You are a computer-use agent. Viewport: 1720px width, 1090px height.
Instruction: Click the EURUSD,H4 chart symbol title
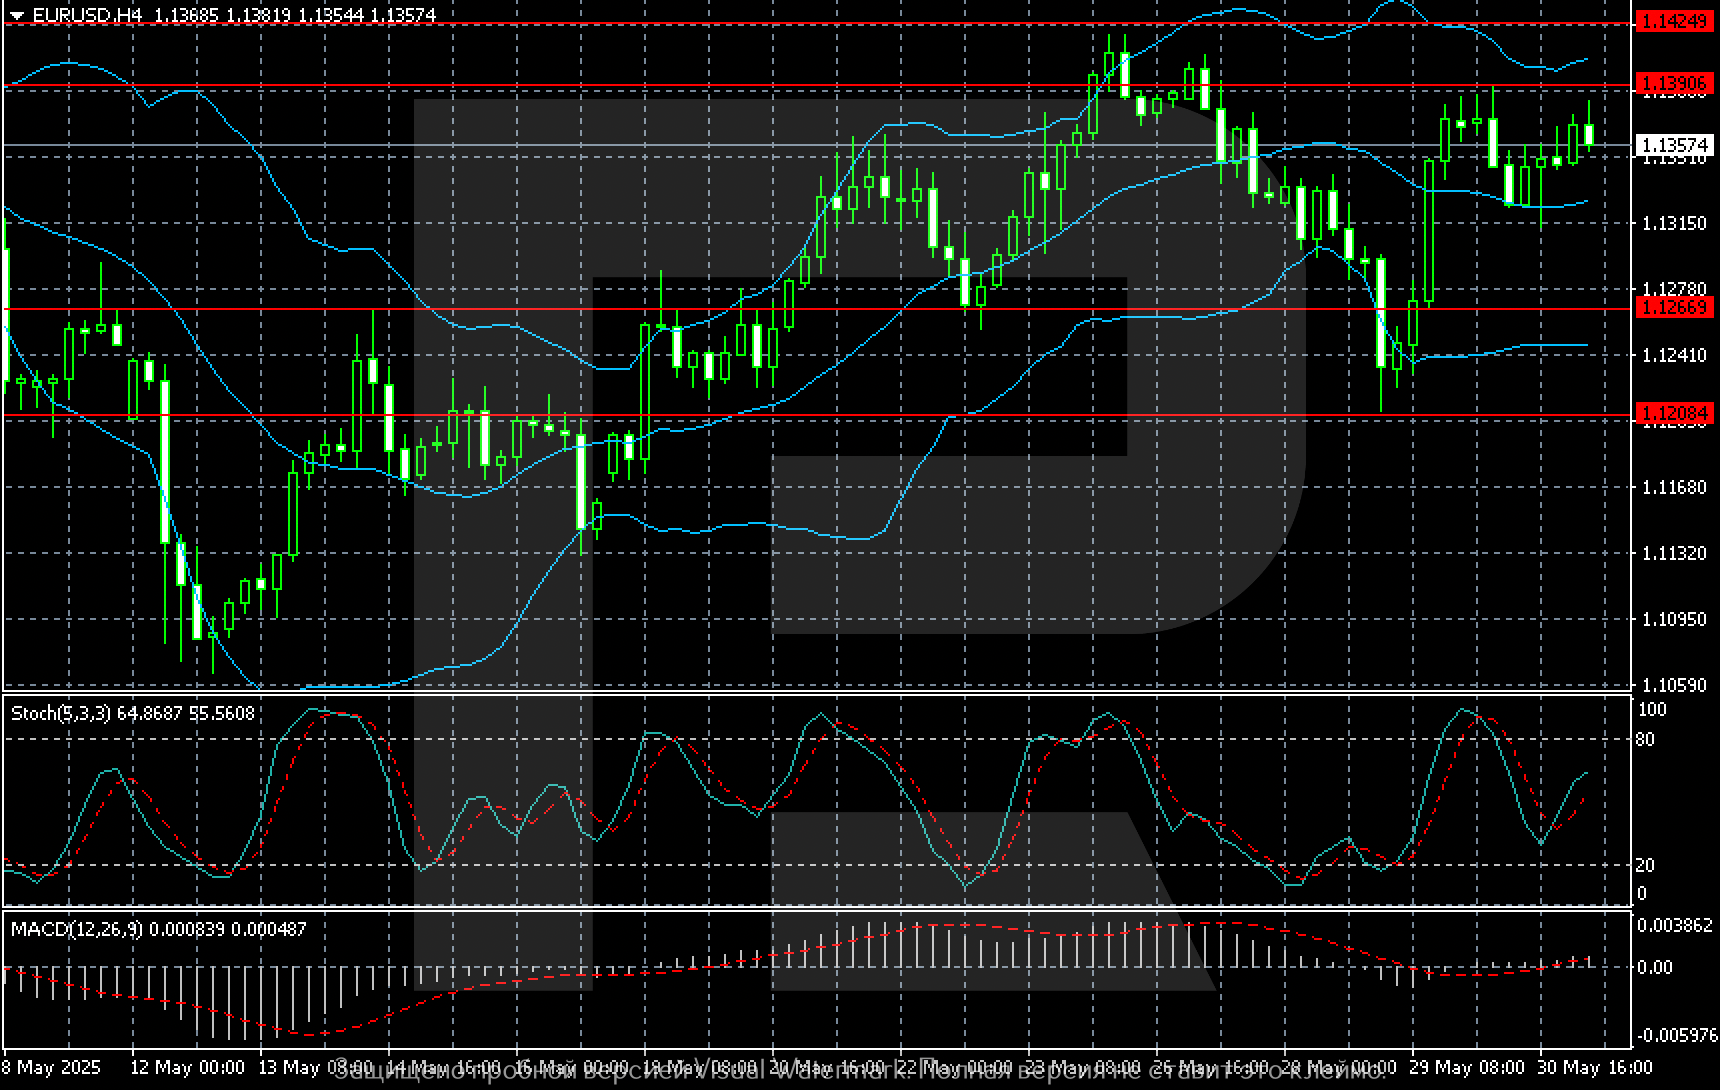click(x=87, y=16)
